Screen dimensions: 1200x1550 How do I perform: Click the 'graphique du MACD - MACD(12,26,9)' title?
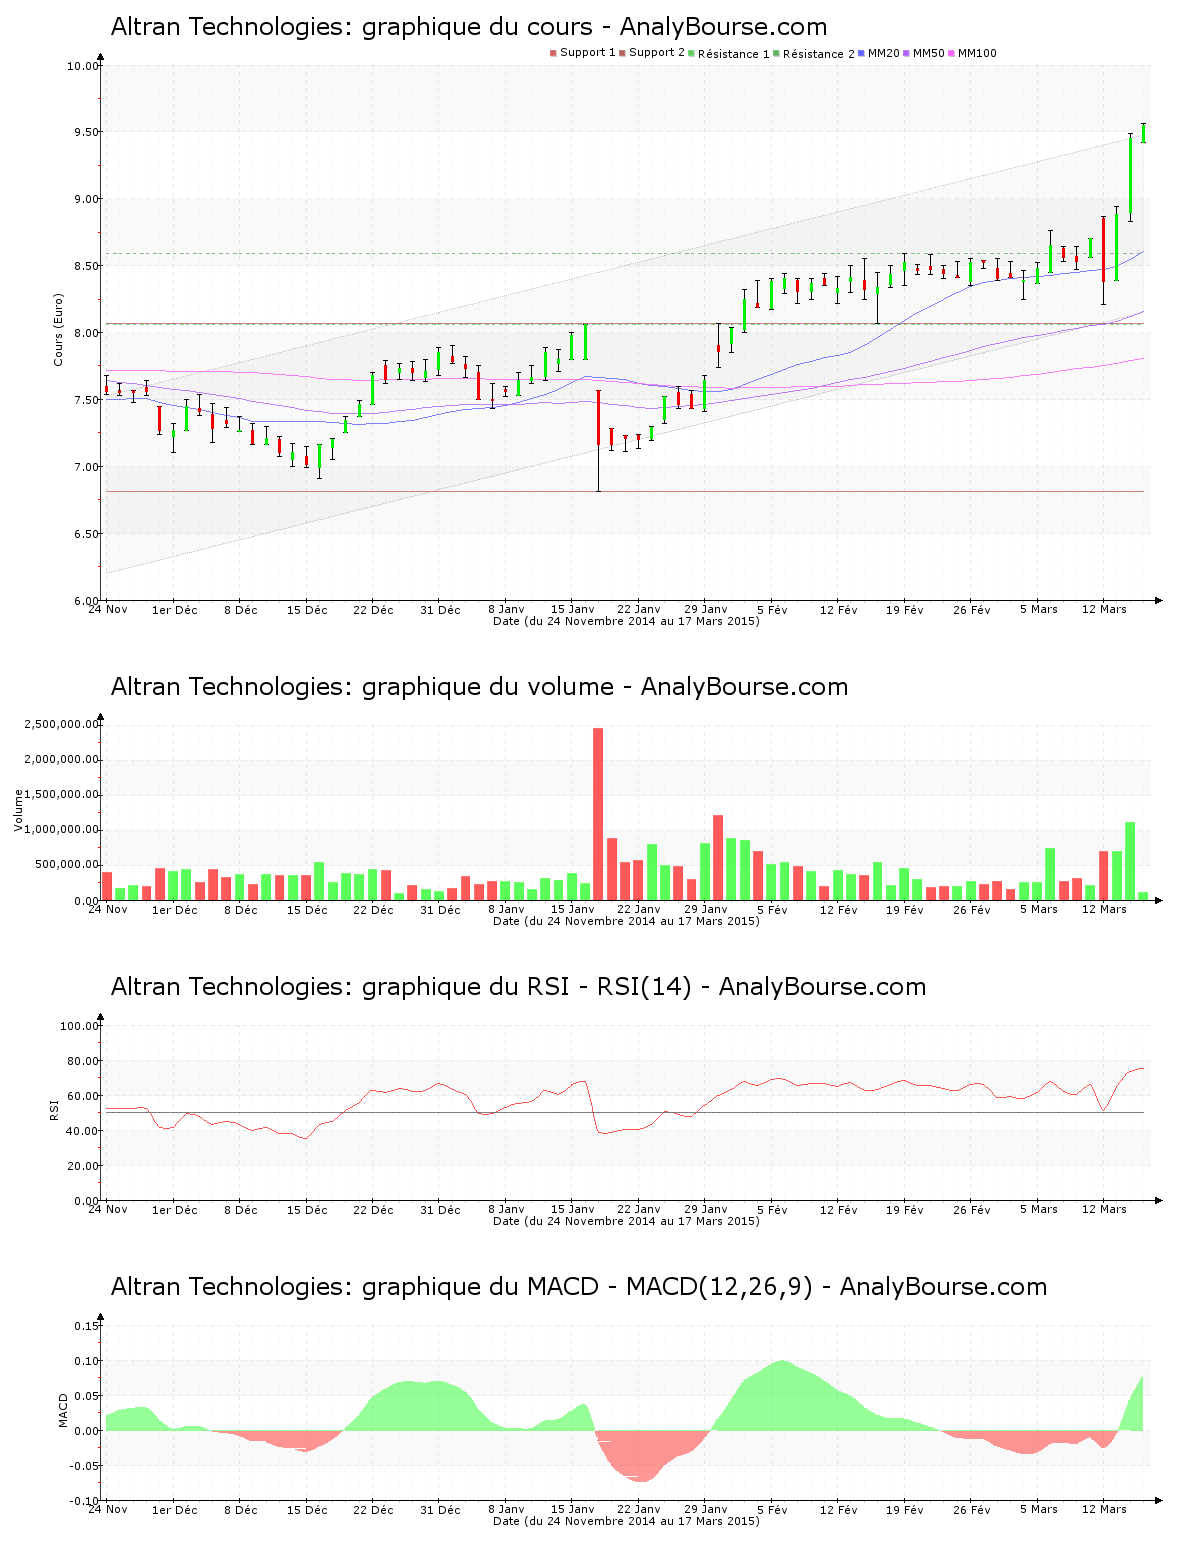[x=579, y=1287]
